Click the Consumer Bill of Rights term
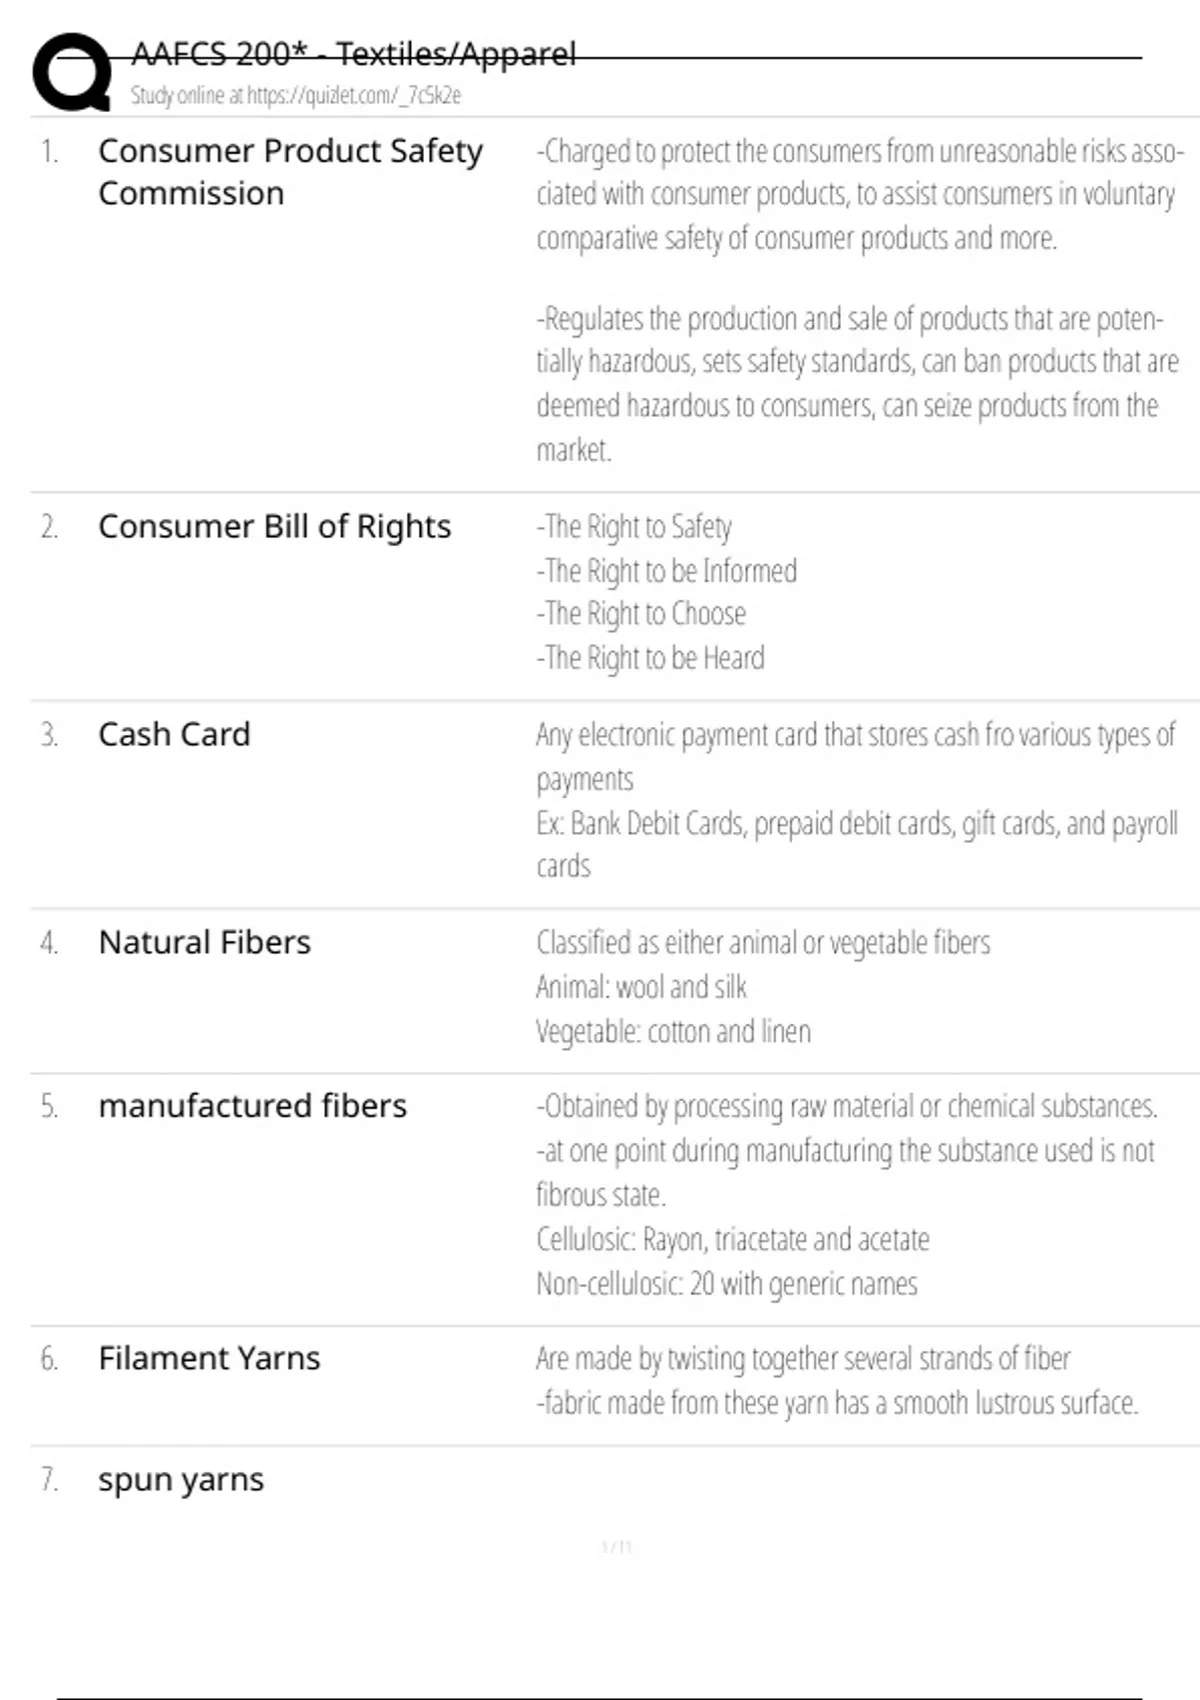The height and width of the screenshot is (1700, 1200). tap(274, 527)
